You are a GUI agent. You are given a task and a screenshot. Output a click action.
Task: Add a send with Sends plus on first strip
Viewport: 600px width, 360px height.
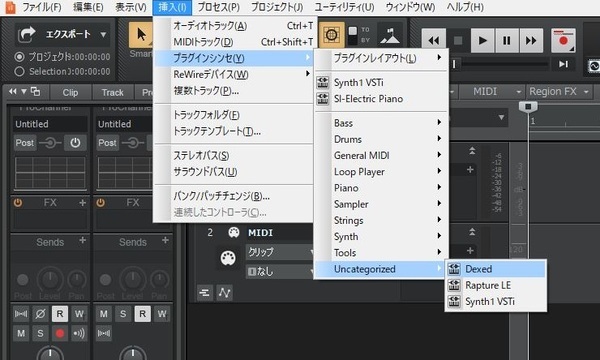(82, 240)
